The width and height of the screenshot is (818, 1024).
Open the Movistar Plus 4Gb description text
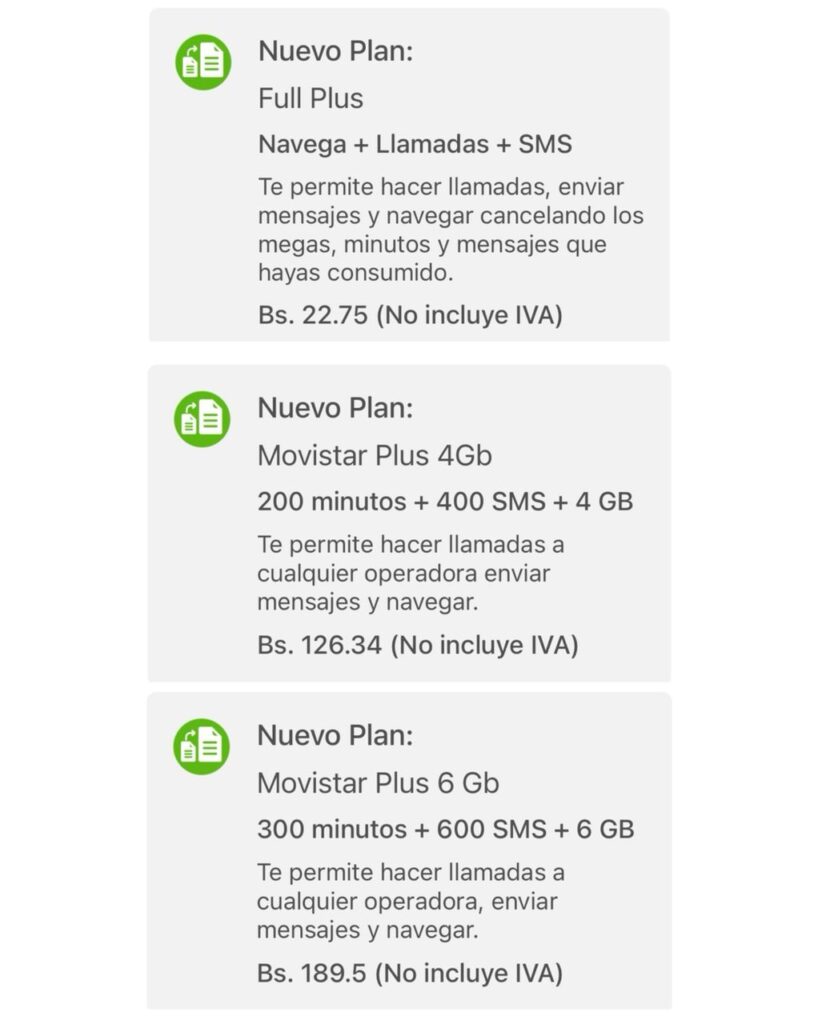[x=410, y=574]
